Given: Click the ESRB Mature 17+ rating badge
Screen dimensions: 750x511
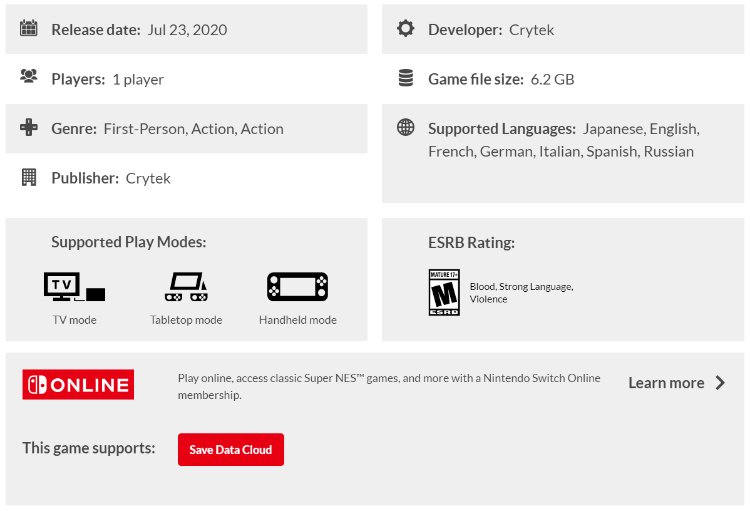Looking at the screenshot, I should click(444, 292).
